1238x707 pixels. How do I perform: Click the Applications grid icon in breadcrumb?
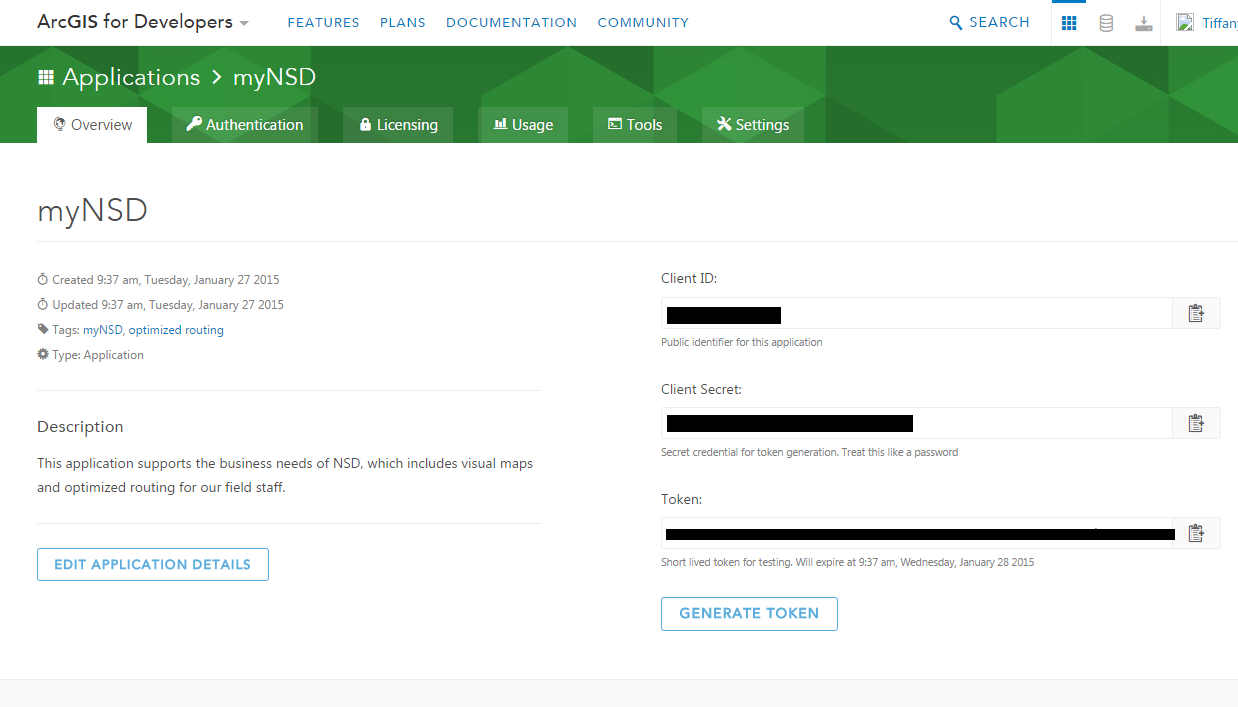(x=45, y=77)
